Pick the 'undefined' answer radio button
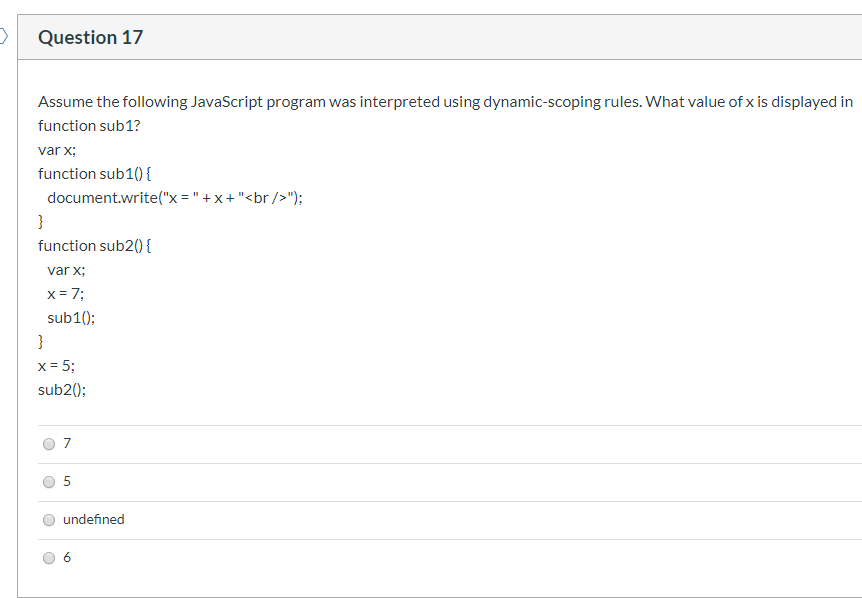 [x=49, y=519]
